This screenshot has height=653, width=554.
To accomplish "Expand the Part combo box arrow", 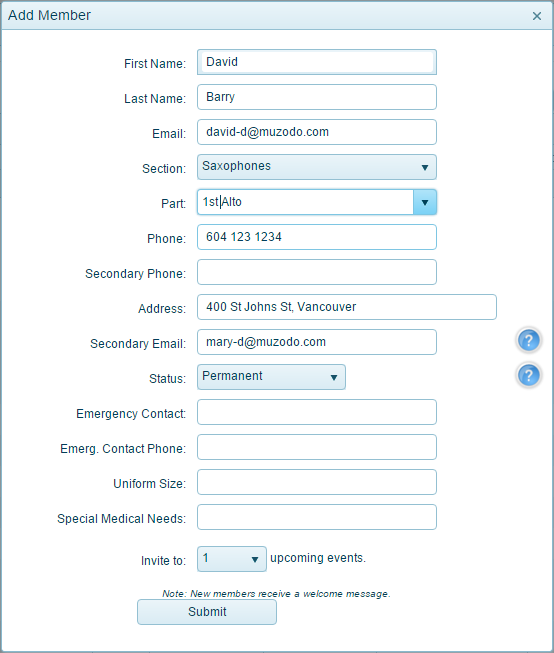I will point(425,202).
